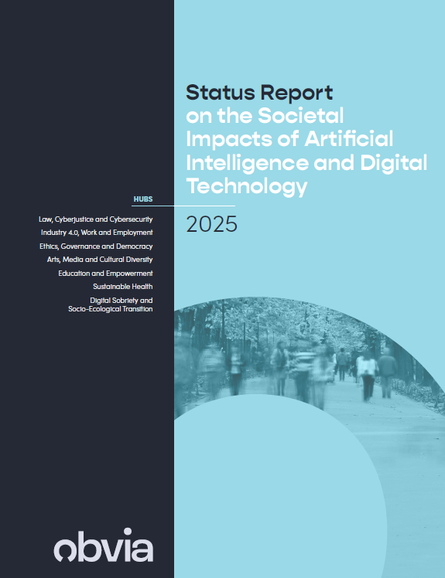Select 'Socio-Ecological Transition' hub text line
The height and width of the screenshot is (578, 445).
[110, 309]
